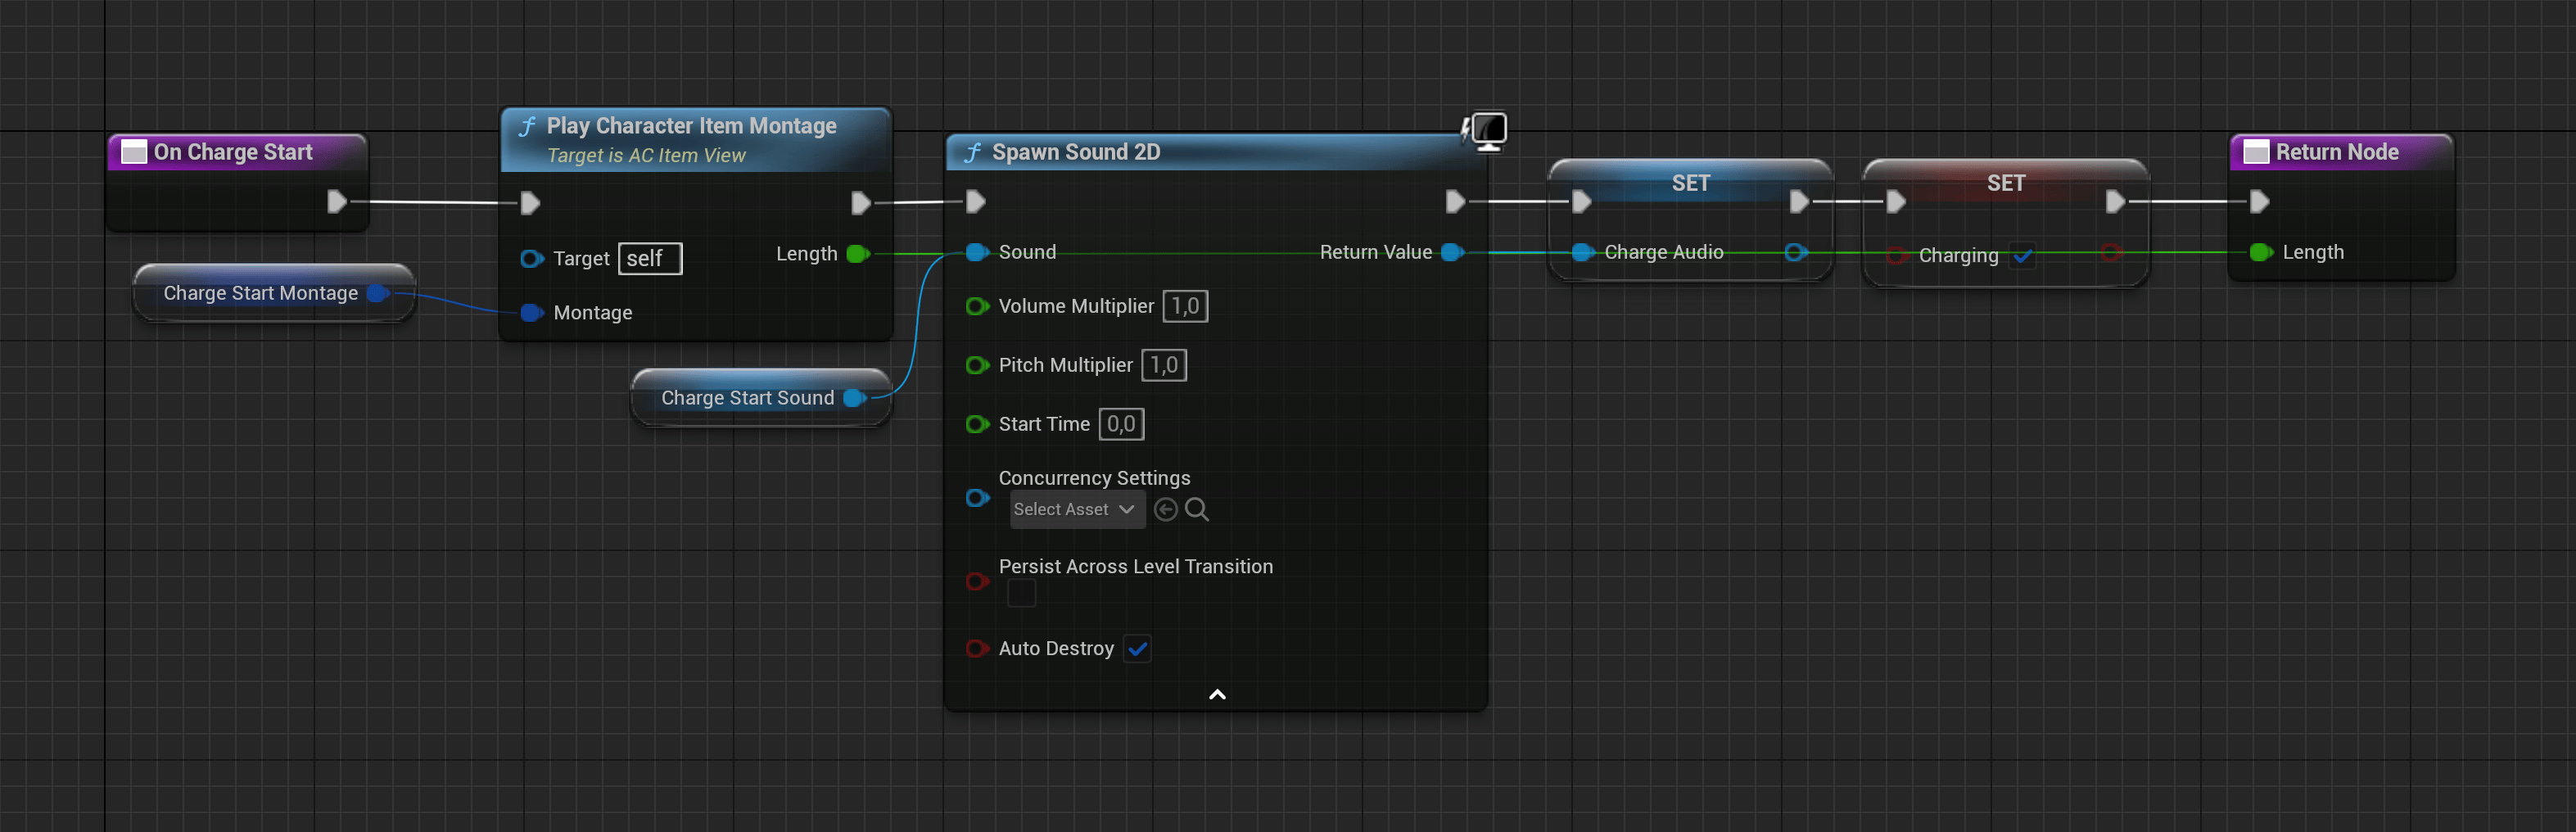Viewport: 2576px width, 832px height.
Task: Collapse Spawn Sound 2D advanced pins
Action: tap(1217, 694)
